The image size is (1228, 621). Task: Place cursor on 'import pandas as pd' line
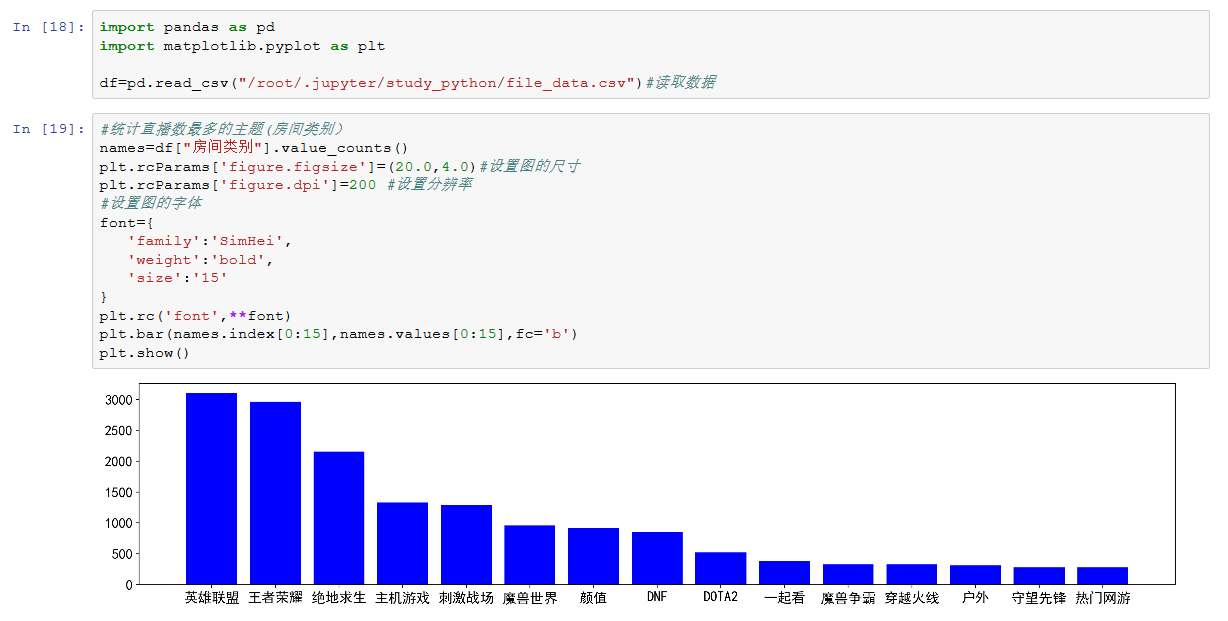click(187, 27)
